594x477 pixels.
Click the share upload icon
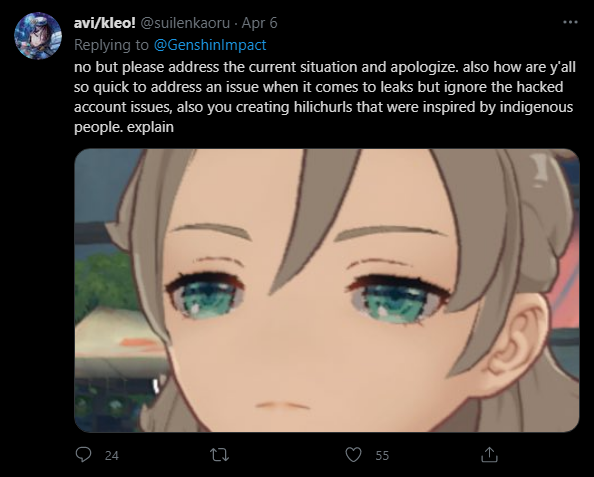(489, 454)
